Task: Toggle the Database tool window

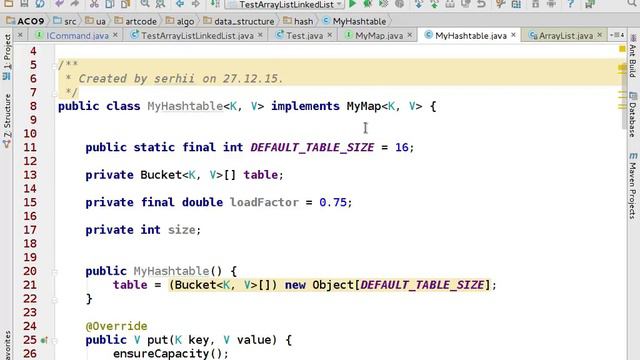Action: point(633,115)
